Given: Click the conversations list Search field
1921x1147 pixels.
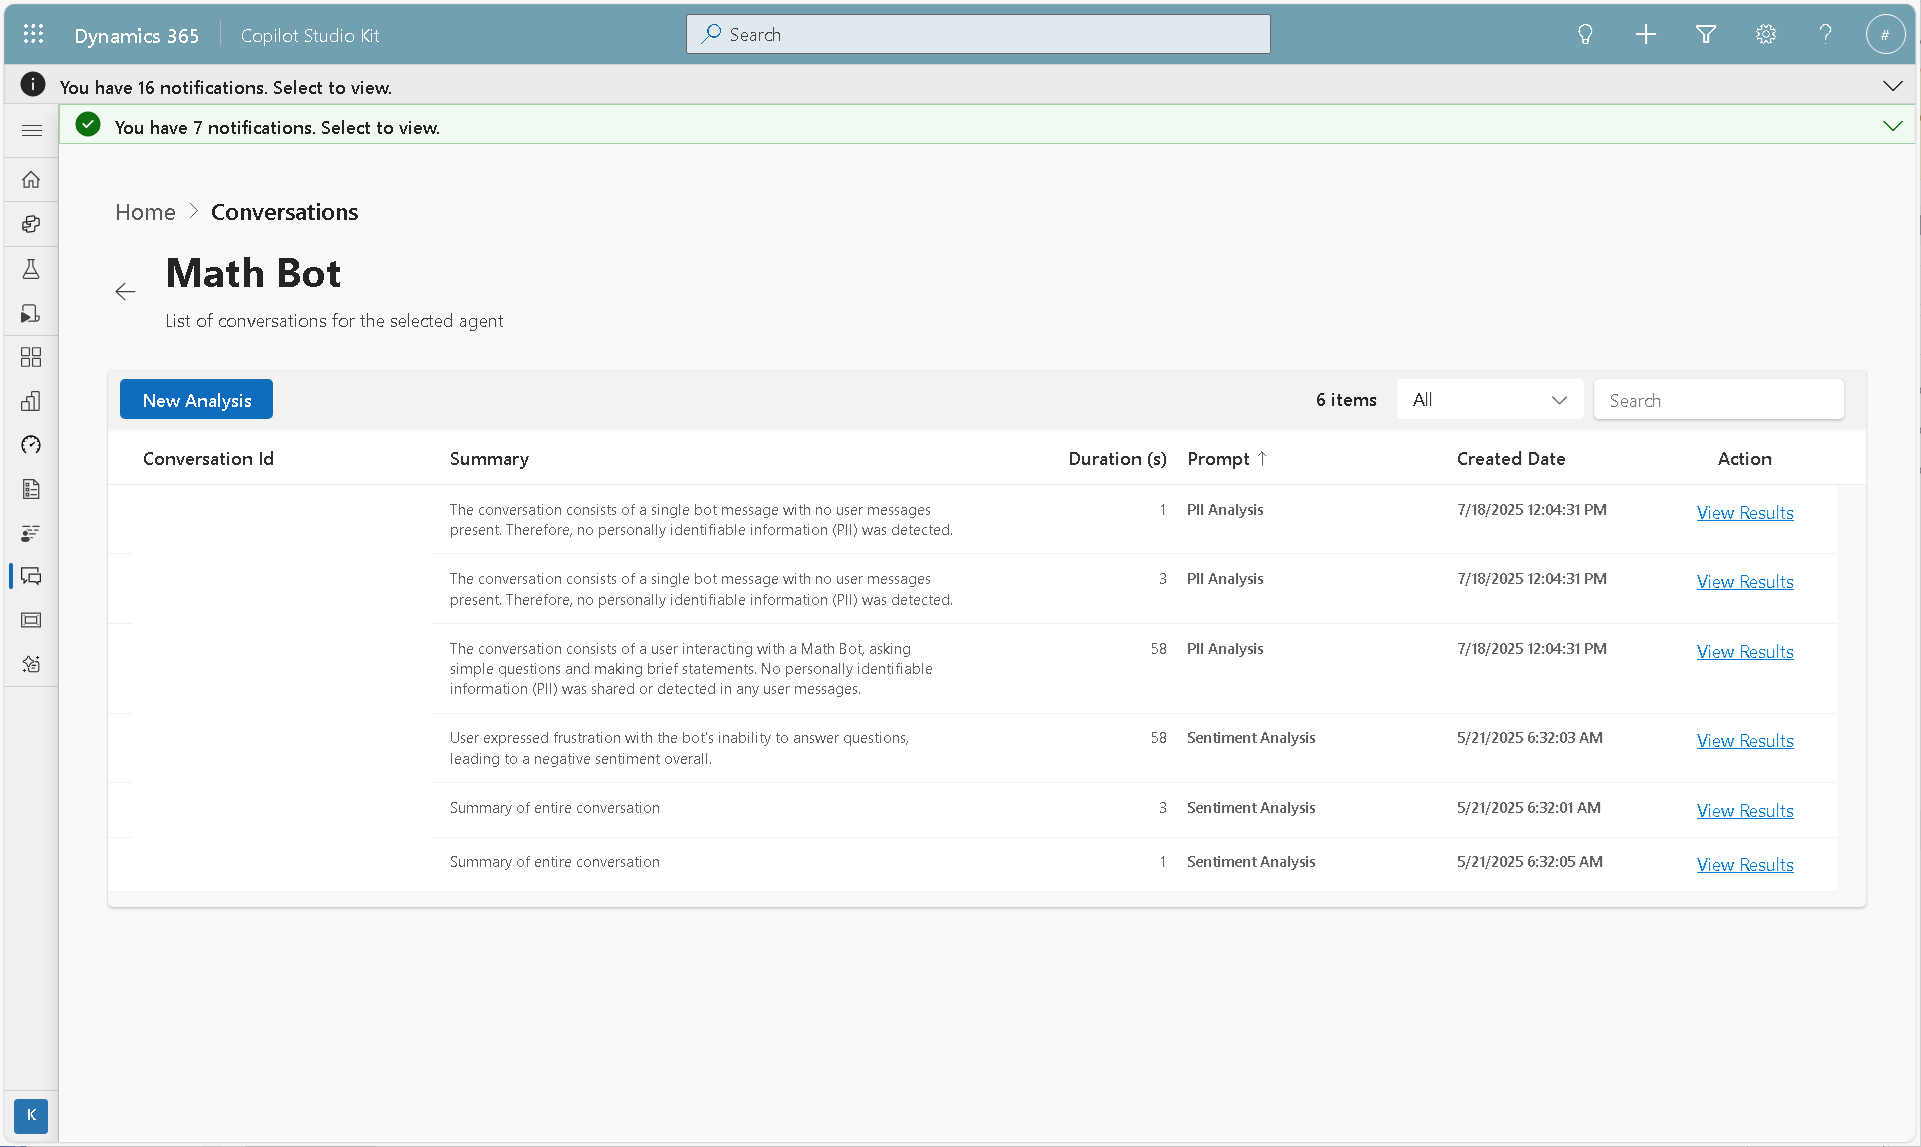Looking at the screenshot, I should (x=1717, y=400).
